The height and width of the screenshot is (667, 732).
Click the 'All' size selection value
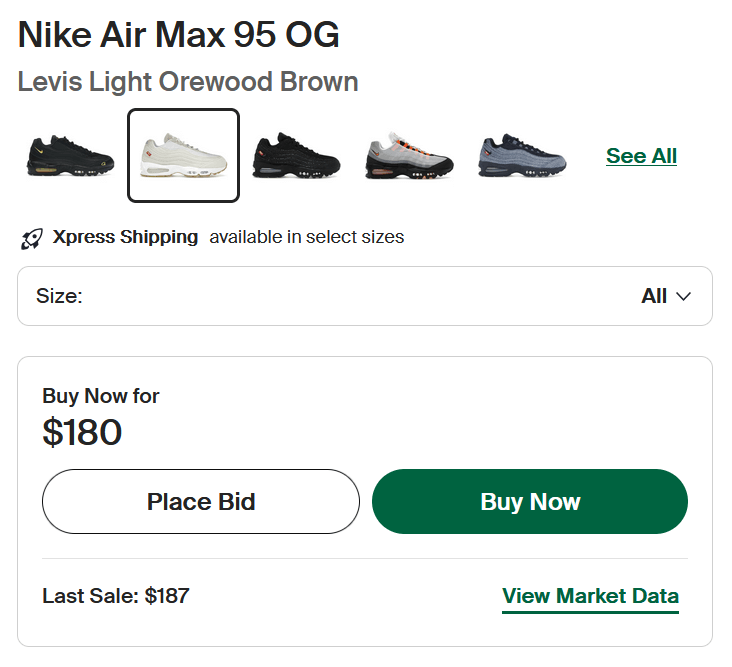pyautogui.click(x=654, y=297)
